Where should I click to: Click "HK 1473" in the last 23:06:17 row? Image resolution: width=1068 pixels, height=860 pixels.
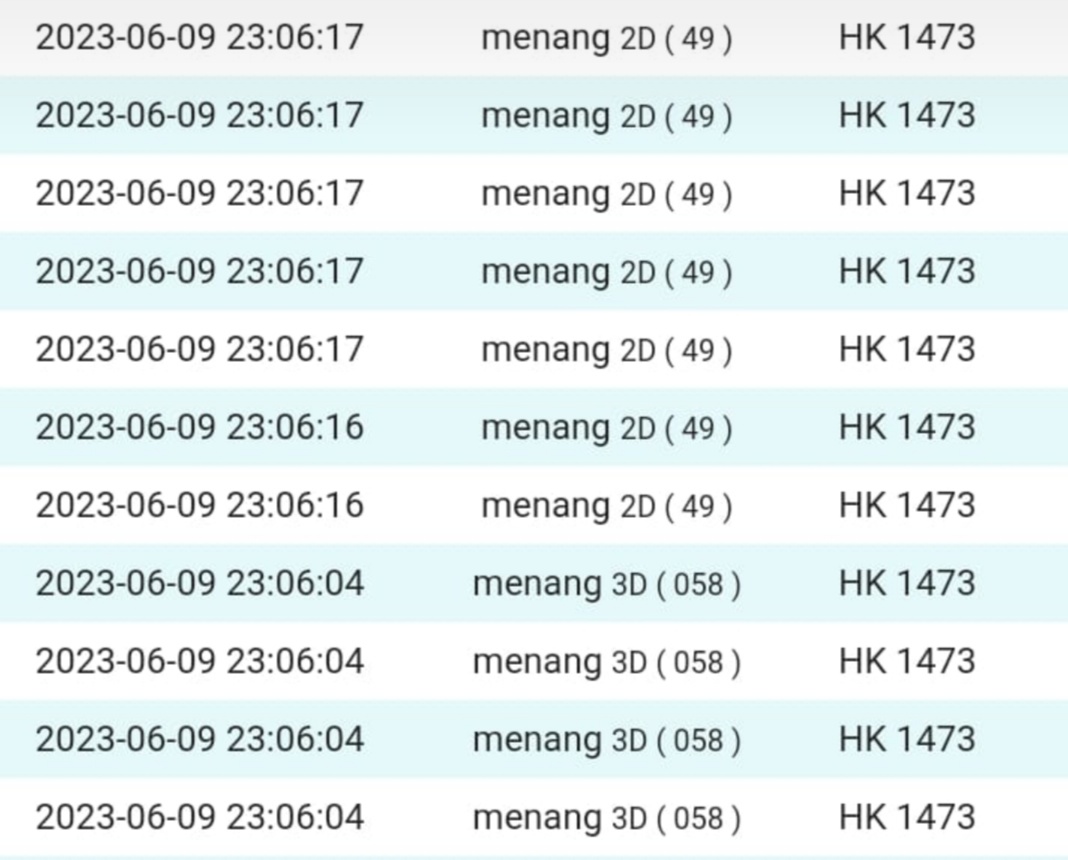906,349
